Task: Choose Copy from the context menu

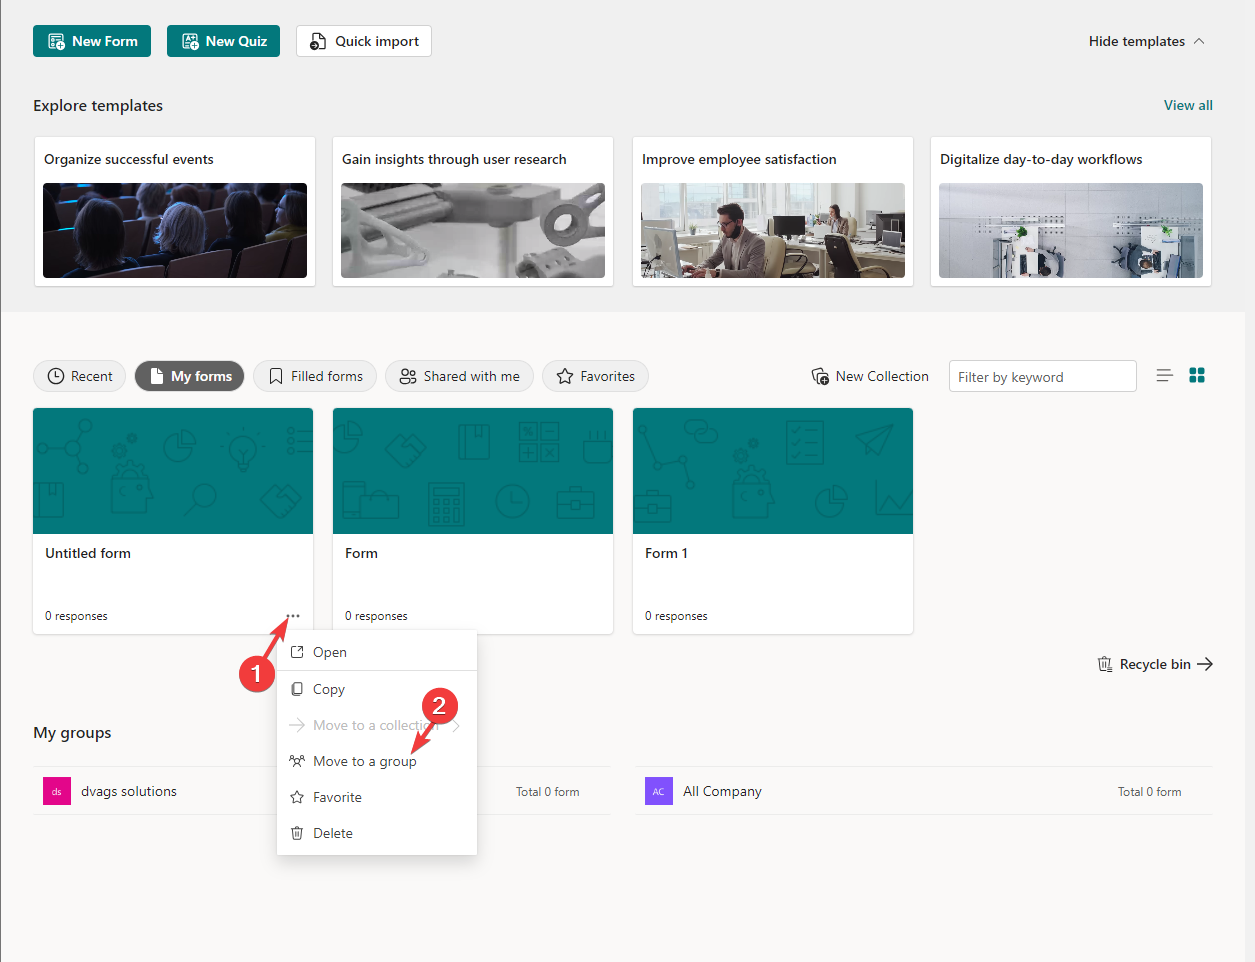Action: (x=377, y=689)
